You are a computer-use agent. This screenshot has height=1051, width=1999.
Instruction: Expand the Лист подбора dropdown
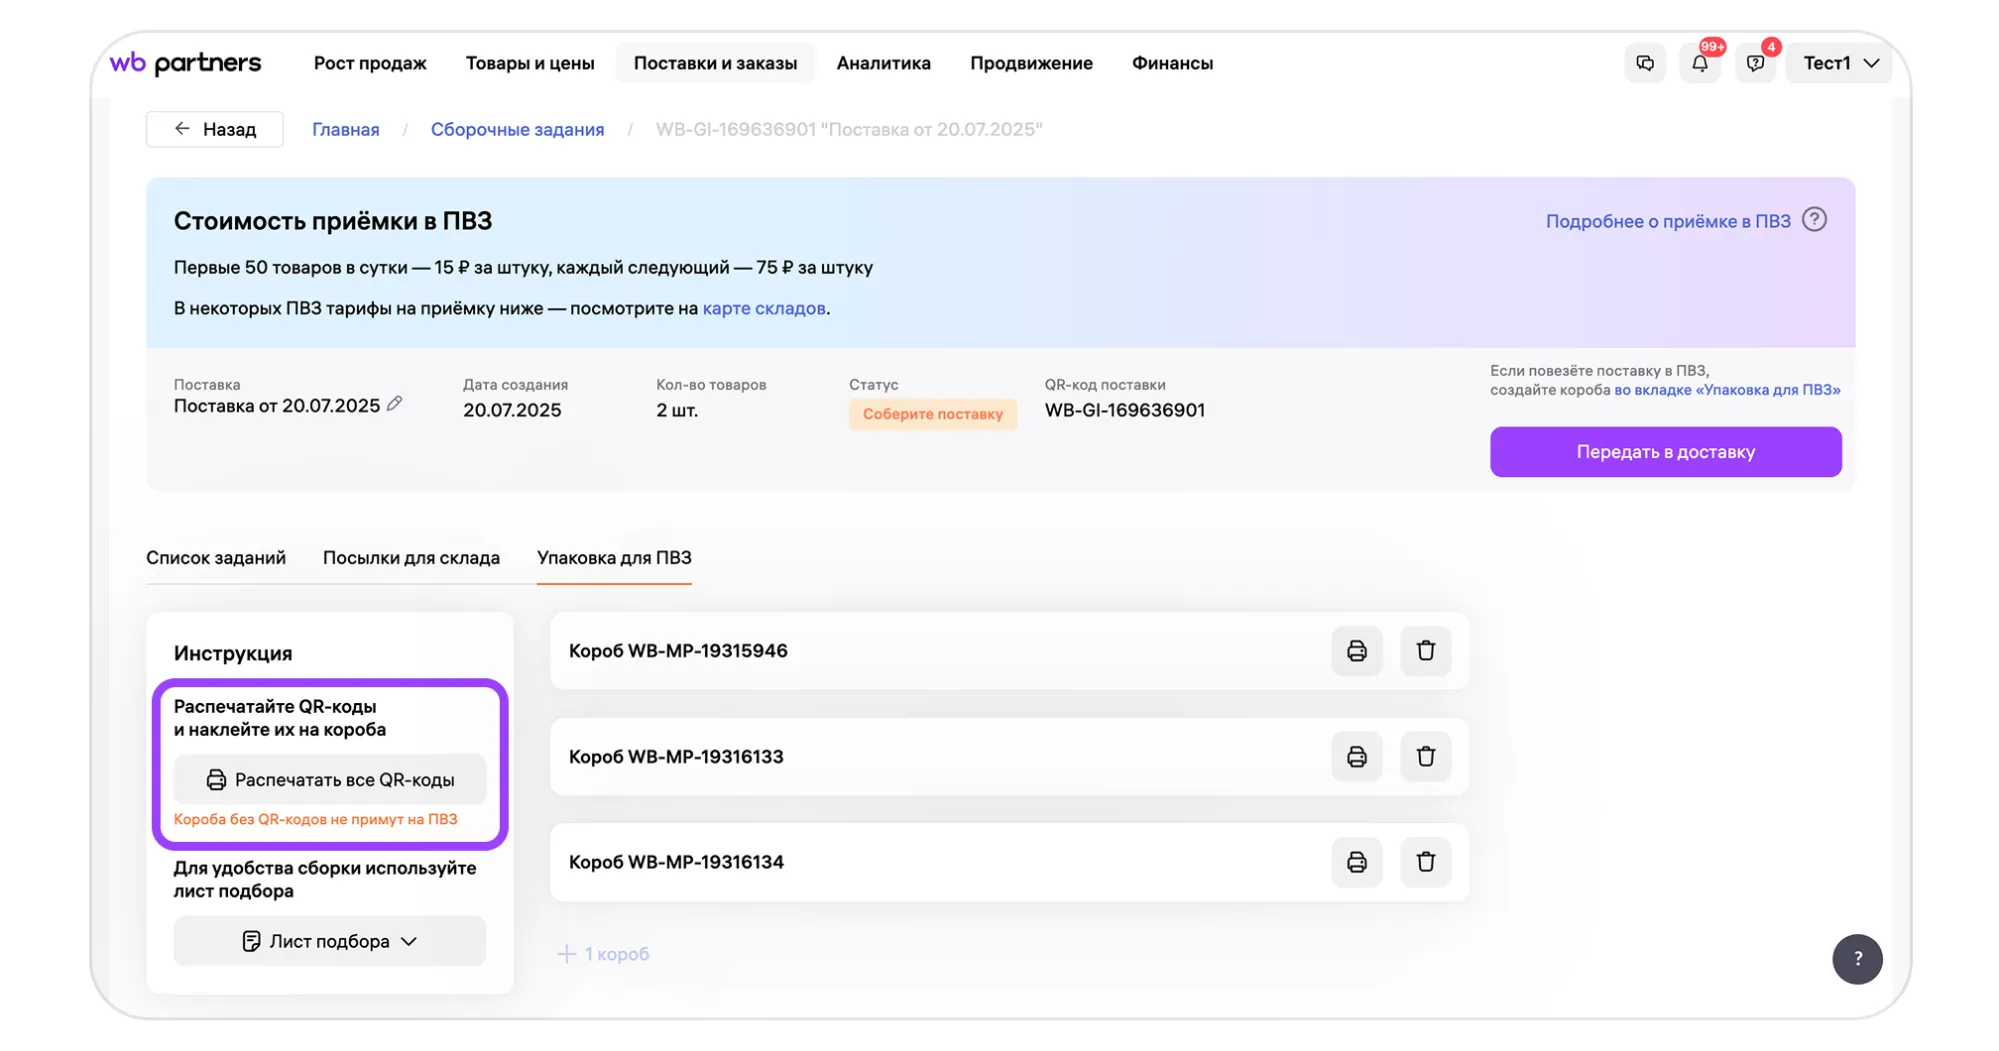click(x=329, y=941)
